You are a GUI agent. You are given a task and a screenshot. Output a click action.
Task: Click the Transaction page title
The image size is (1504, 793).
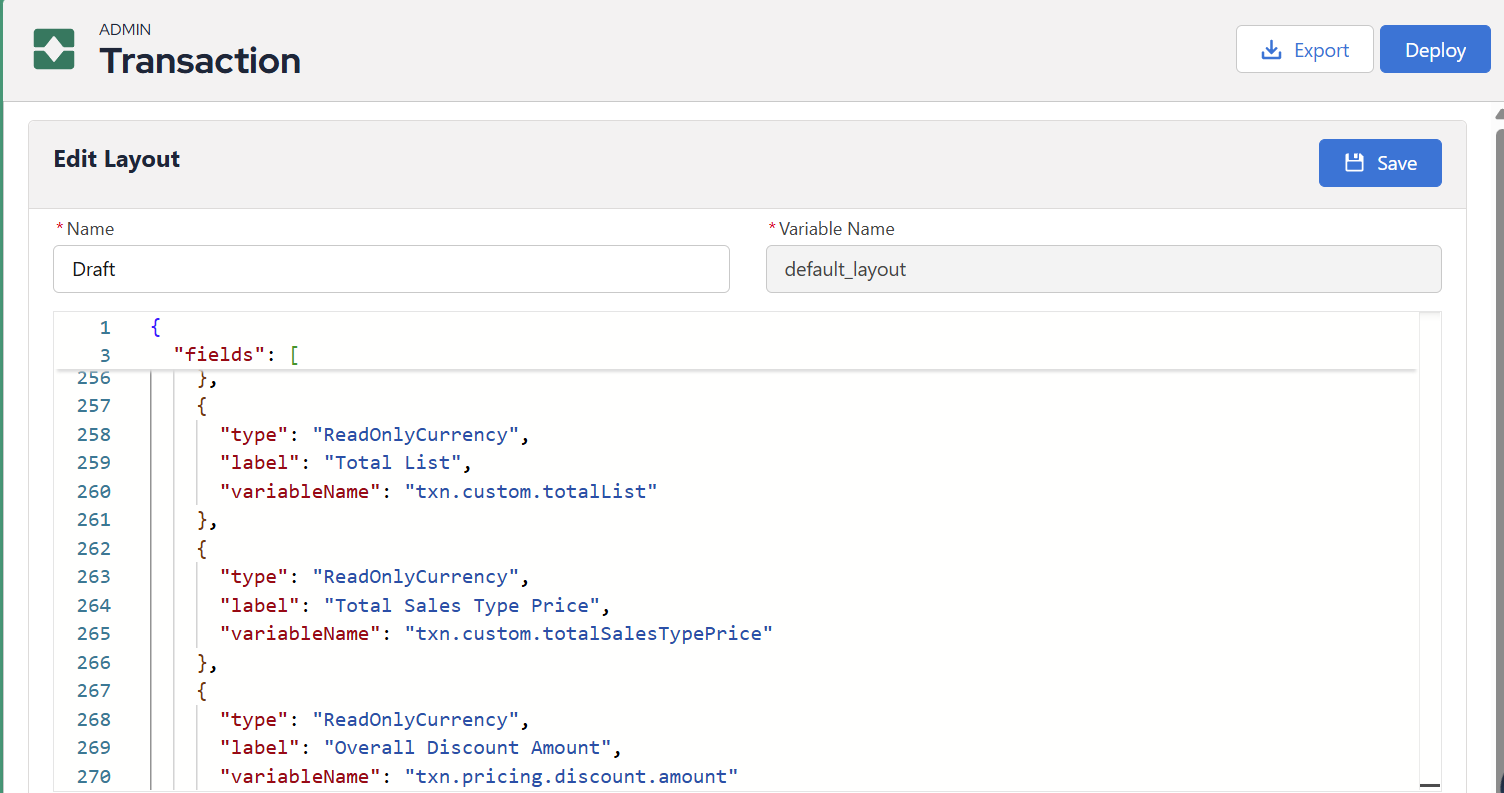200,61
